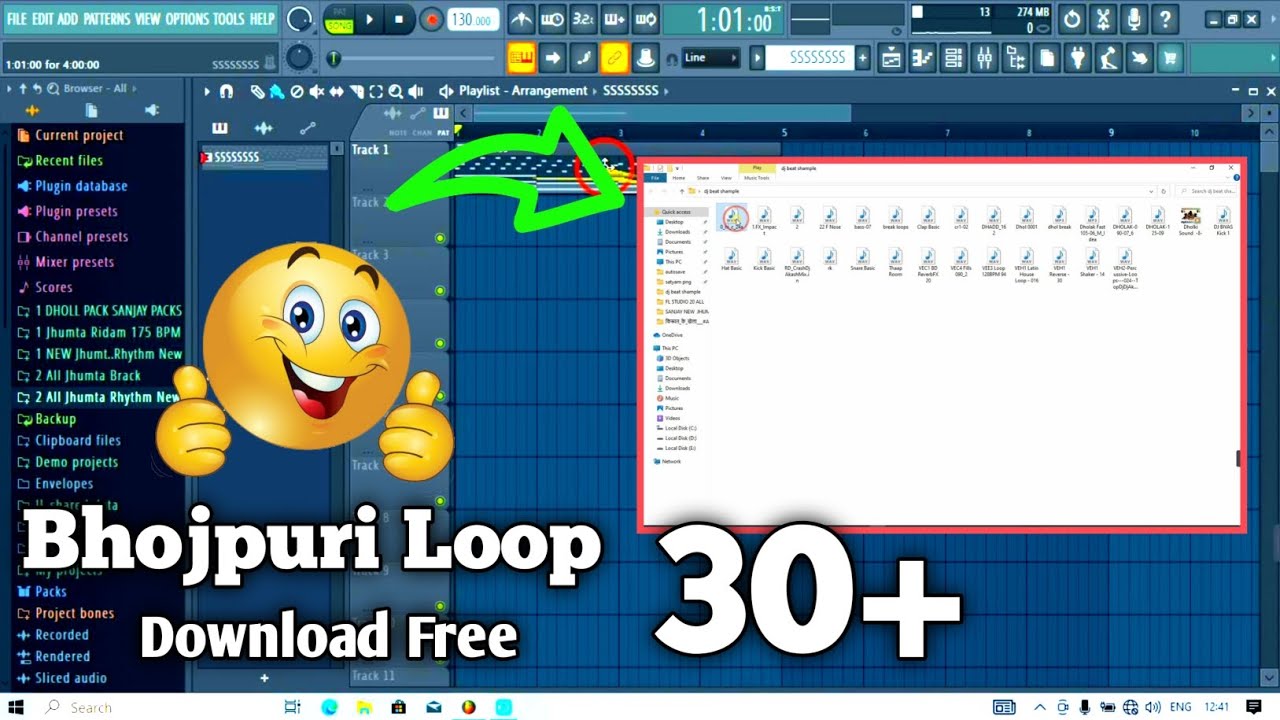
Task: Expand Plugin presets folder
Action: 76,211
